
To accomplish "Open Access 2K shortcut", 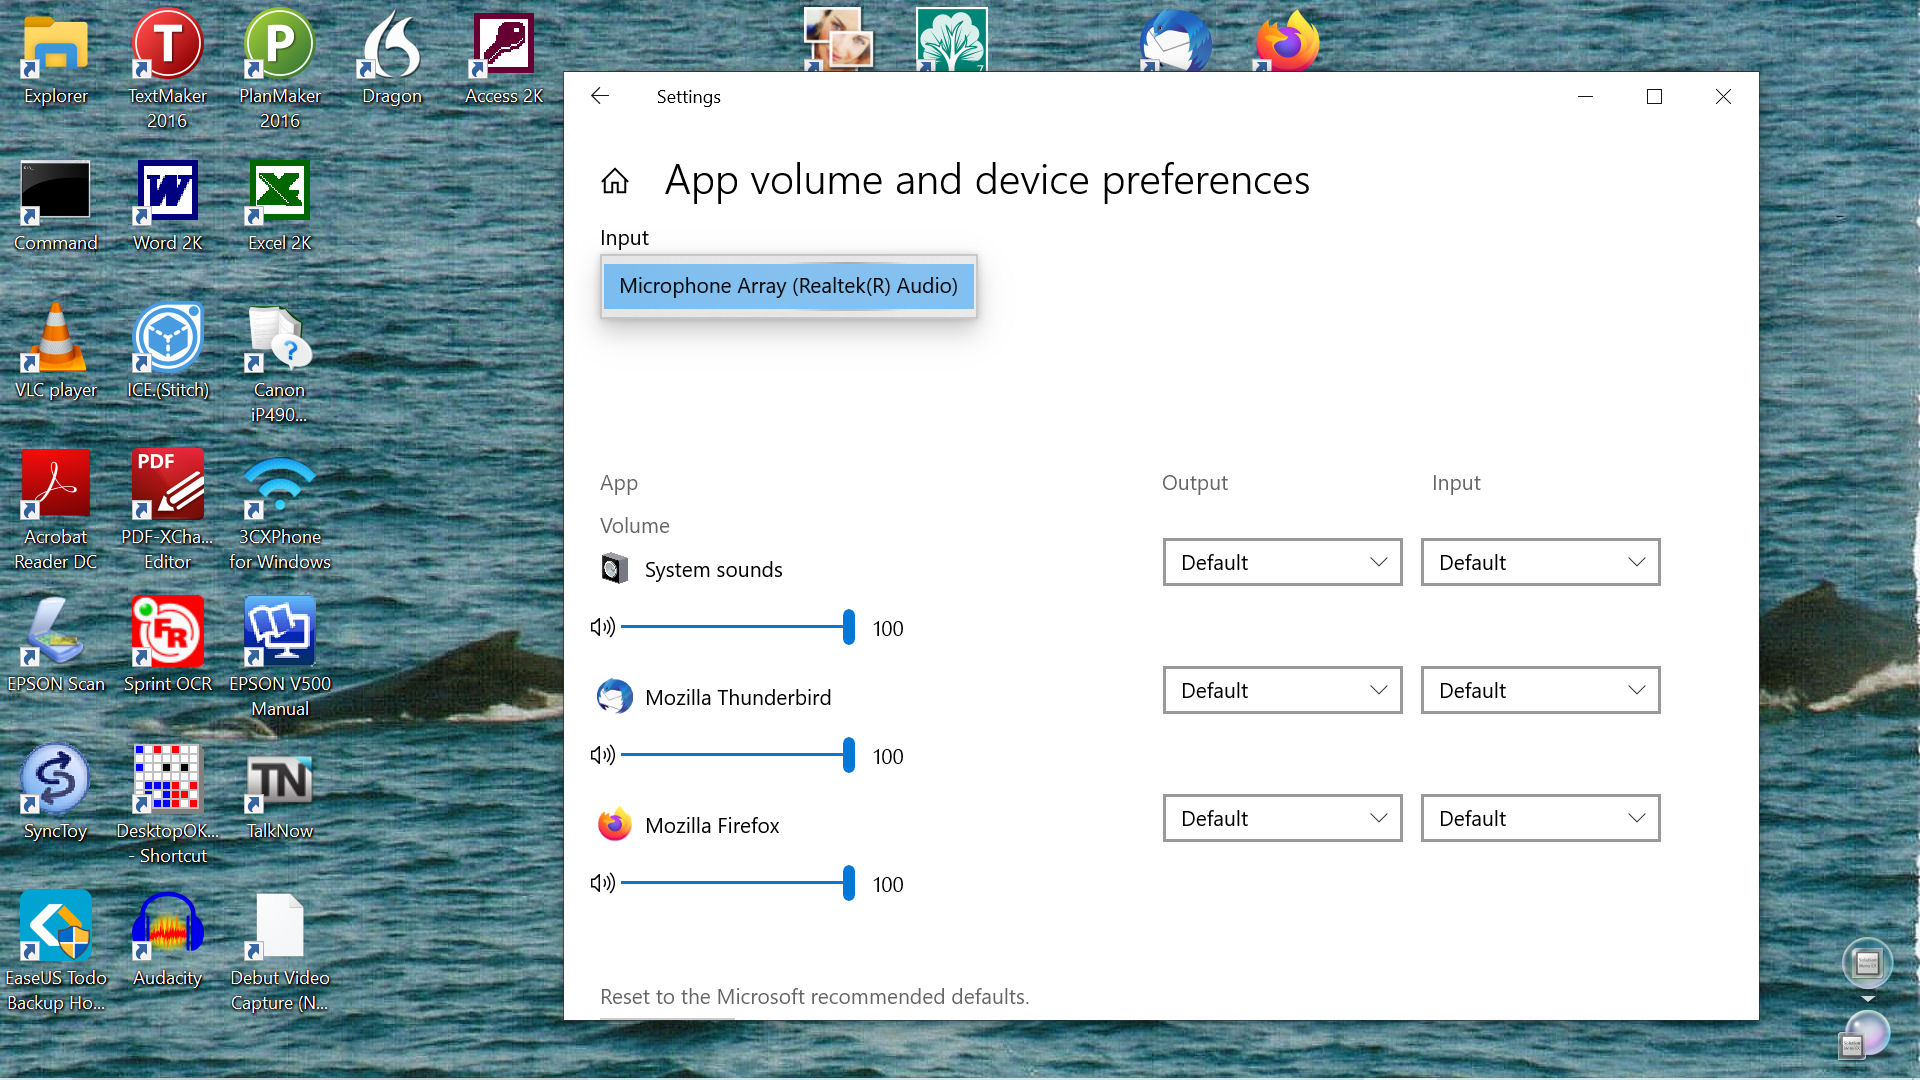I will pyautogui.click(x=504, y=60).
